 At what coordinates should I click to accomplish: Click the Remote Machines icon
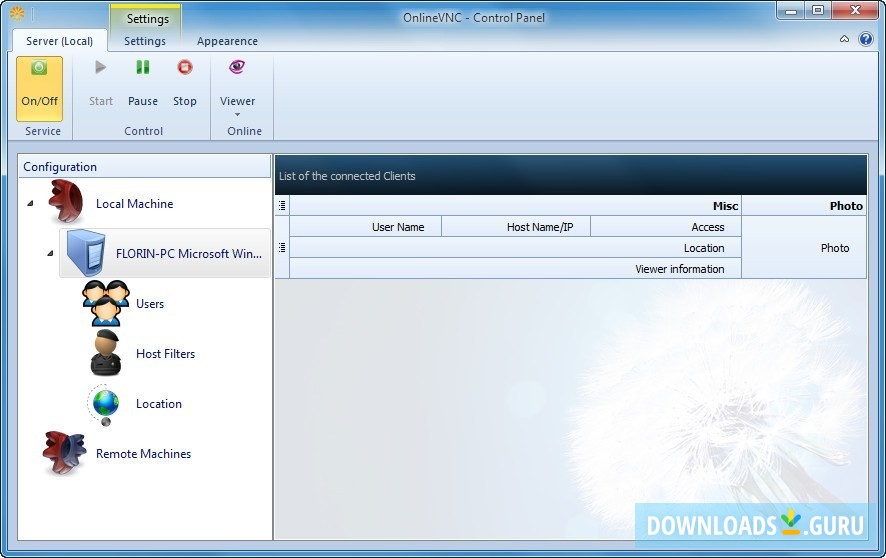pyautogui.click(x=64, y=452)
